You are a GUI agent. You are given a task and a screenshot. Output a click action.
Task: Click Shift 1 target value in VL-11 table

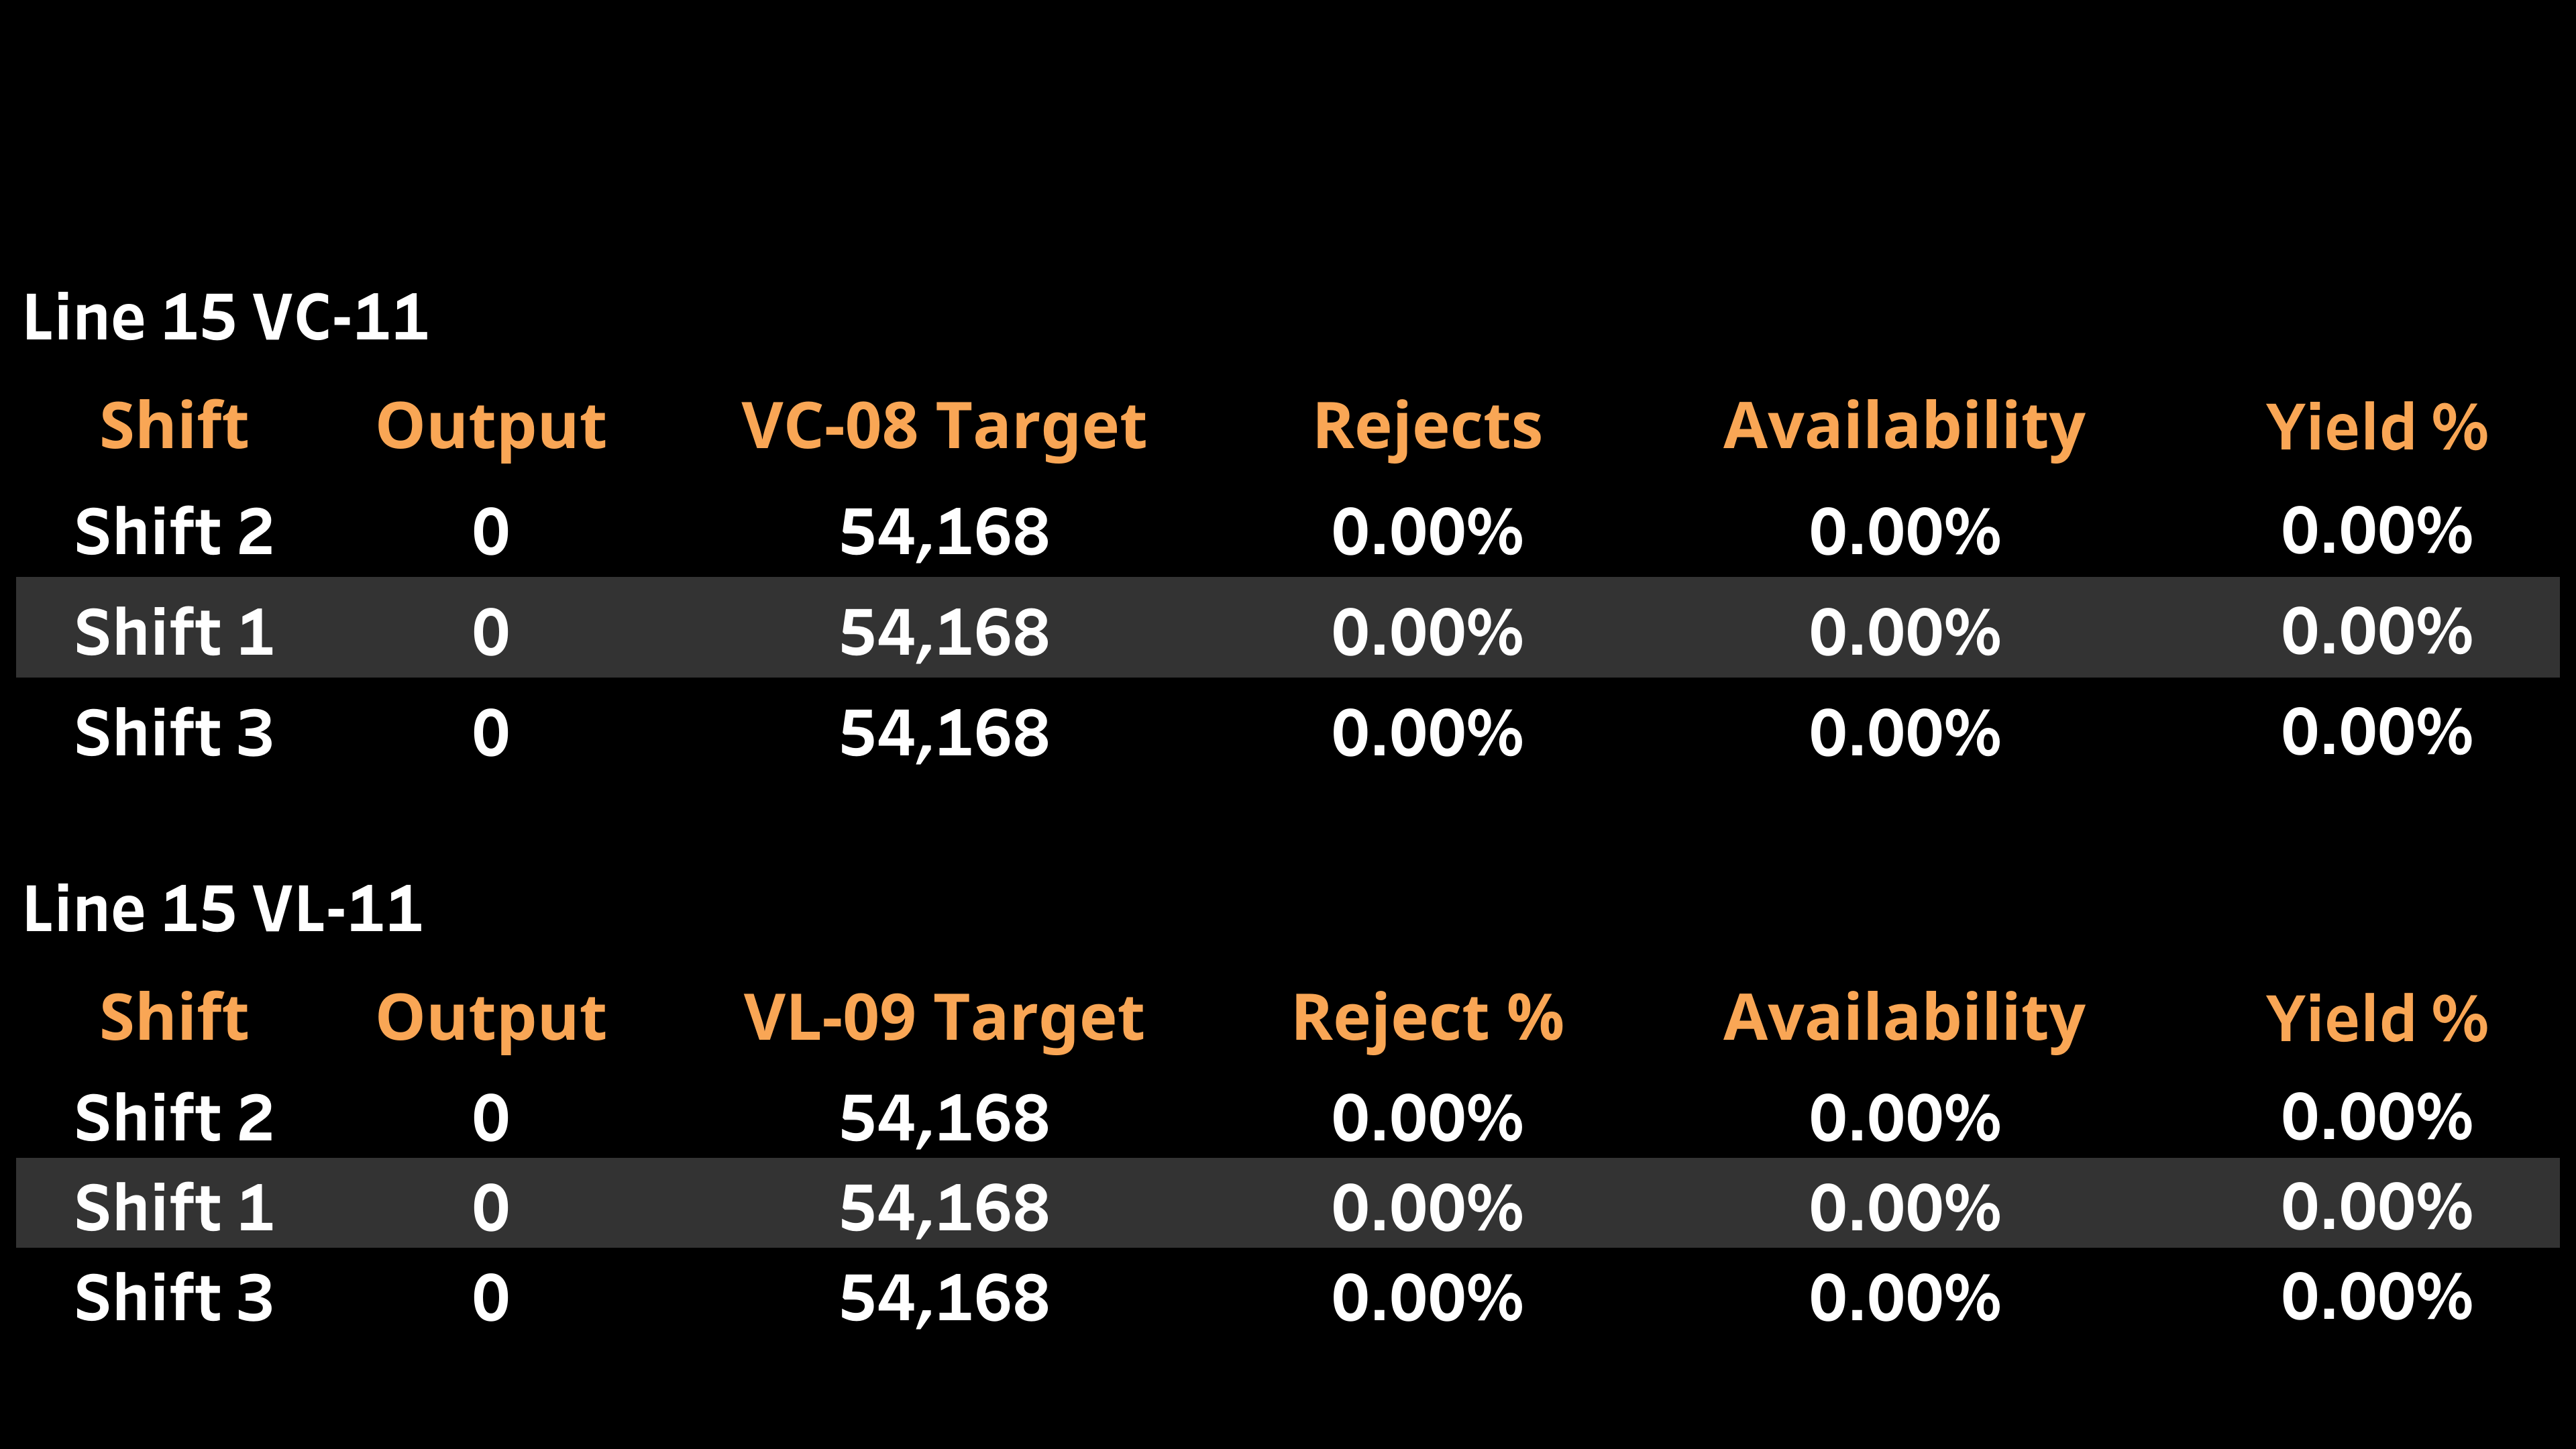944,1208
